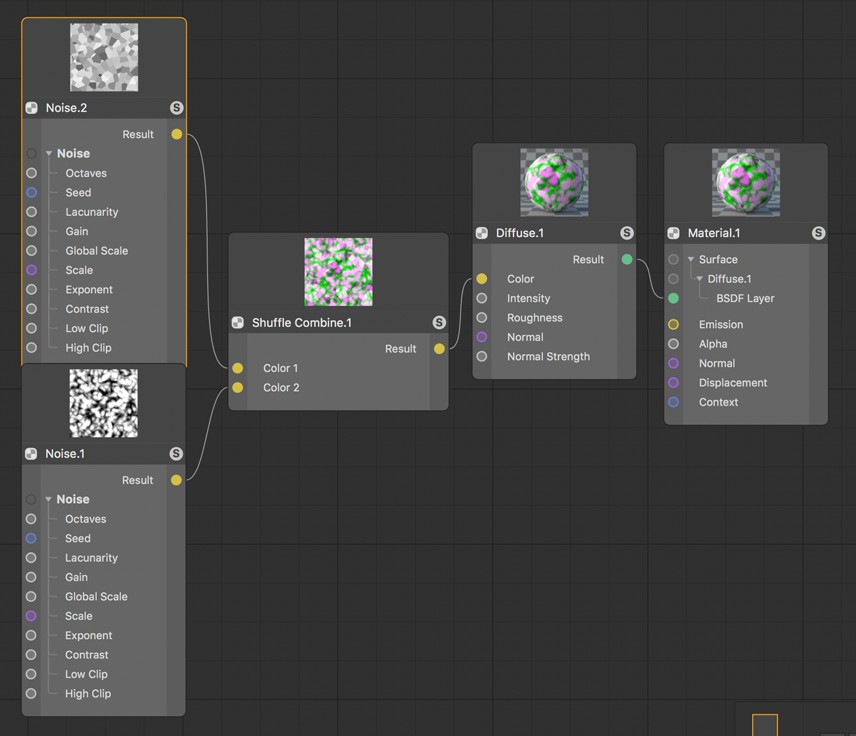Click the S icon on Diffuse.1 node
856x736 pixels.
(627, 233)
